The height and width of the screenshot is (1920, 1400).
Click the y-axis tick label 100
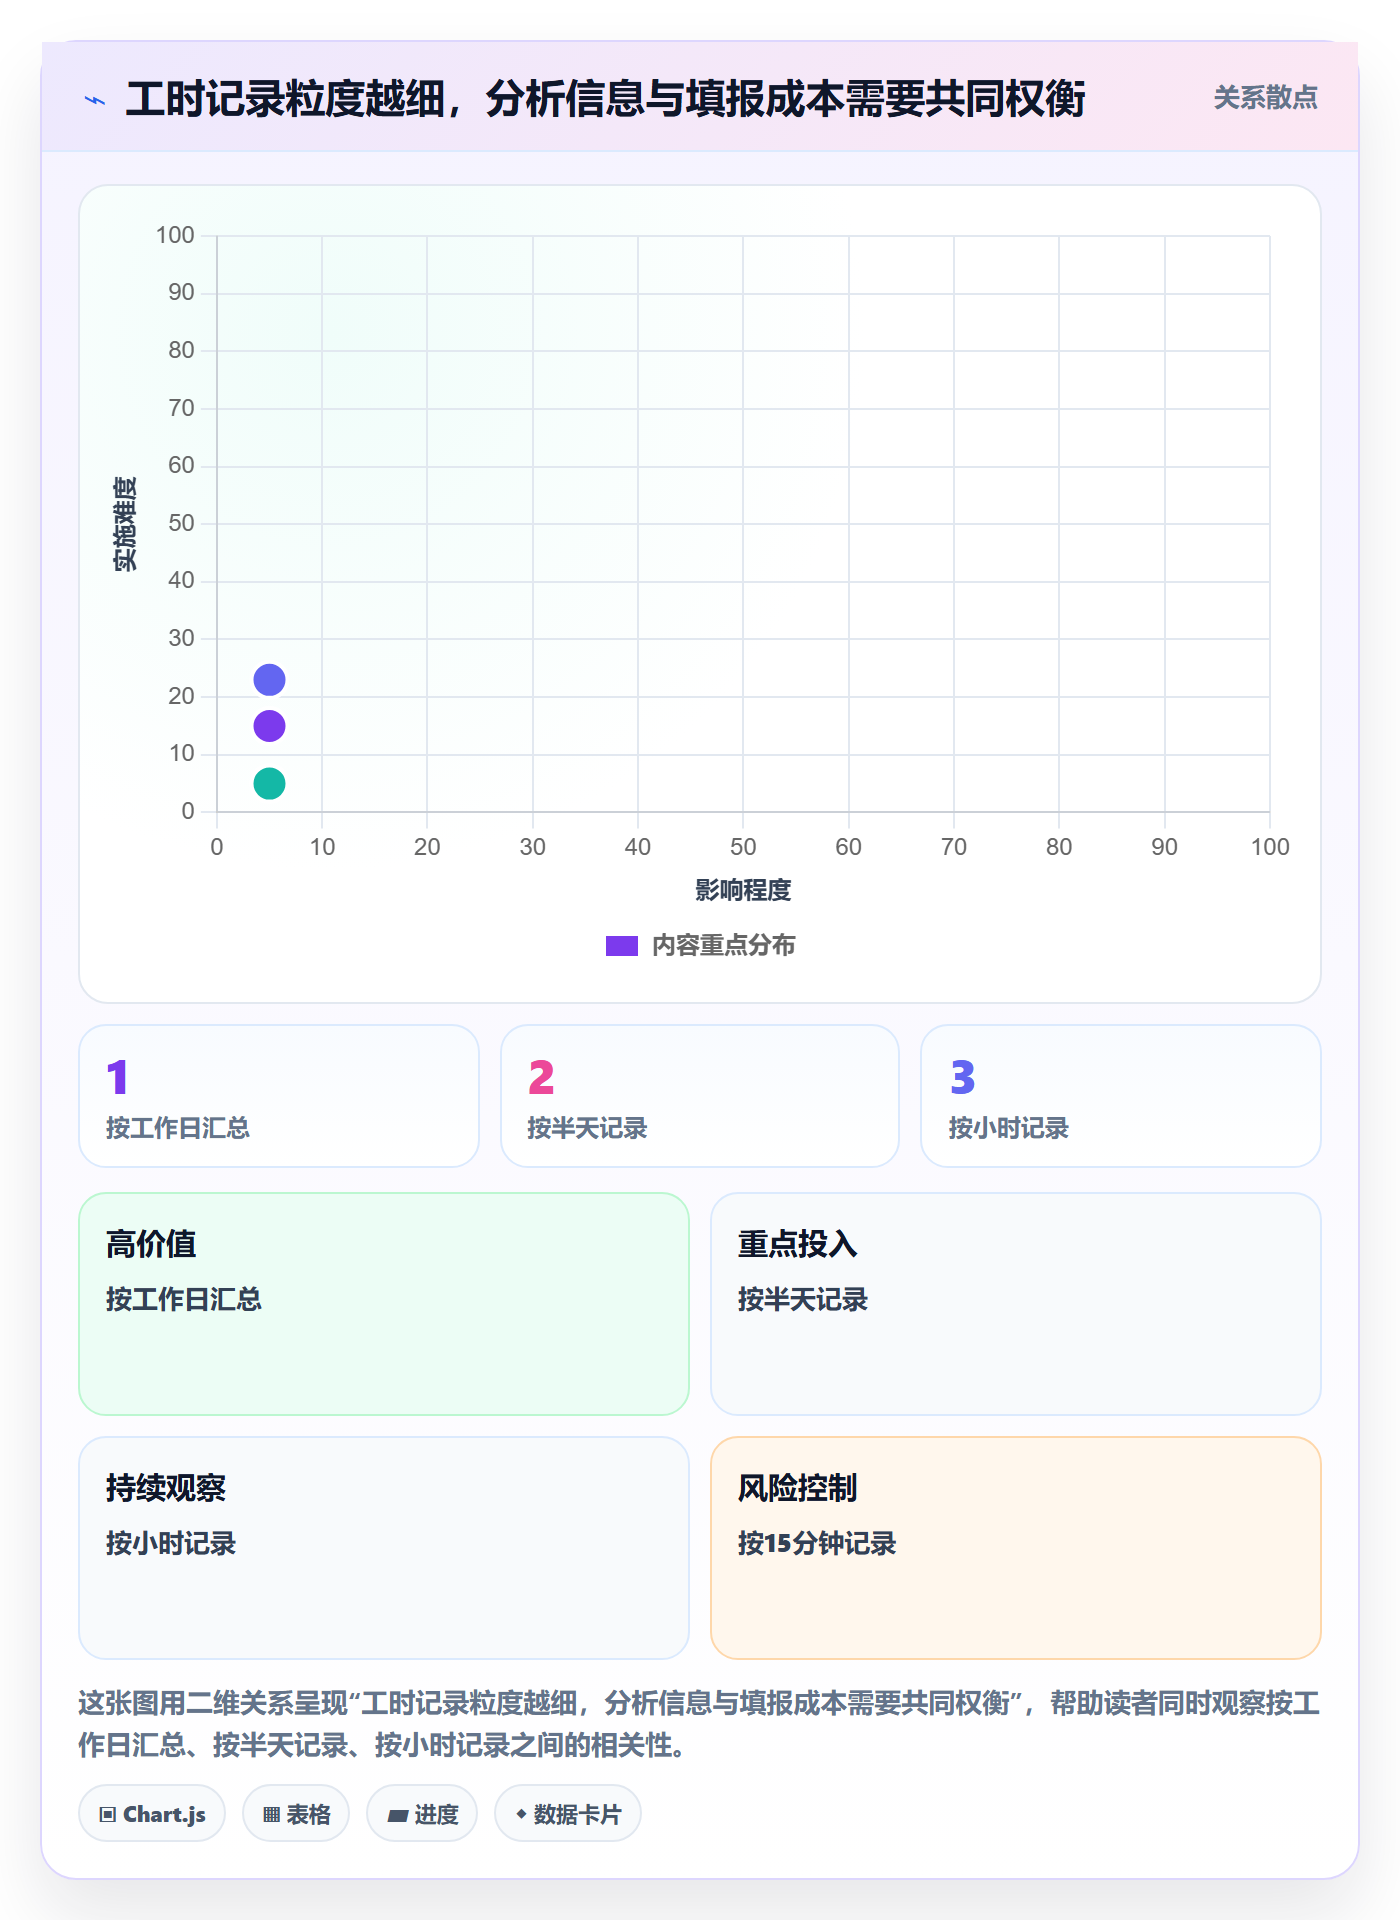(175, 235)
